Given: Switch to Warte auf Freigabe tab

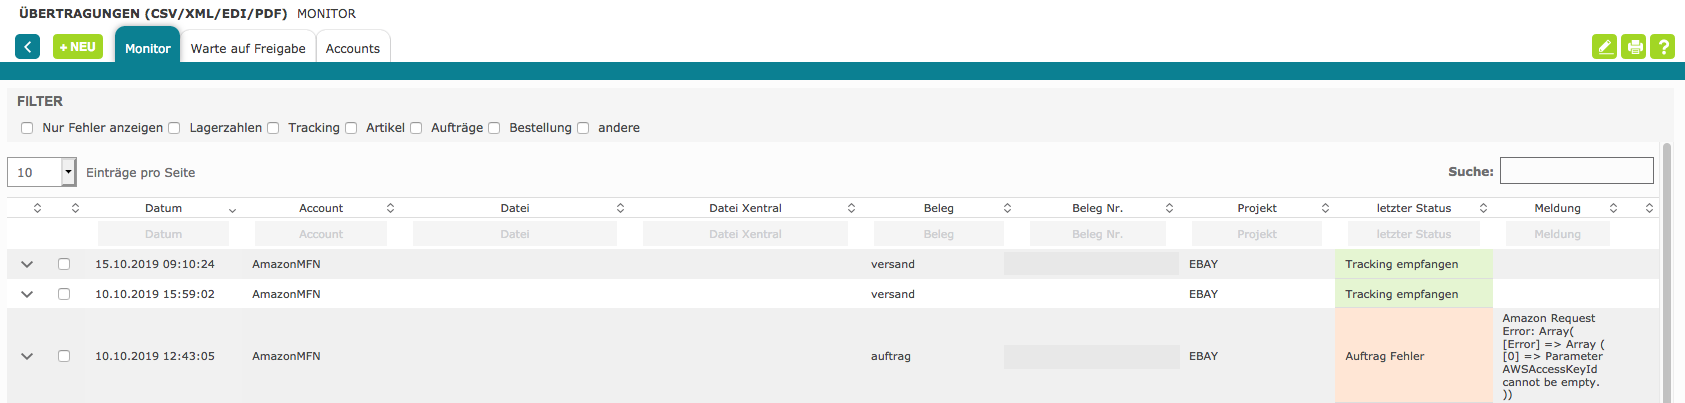Looking at the screenshot, I should [248, 48].
